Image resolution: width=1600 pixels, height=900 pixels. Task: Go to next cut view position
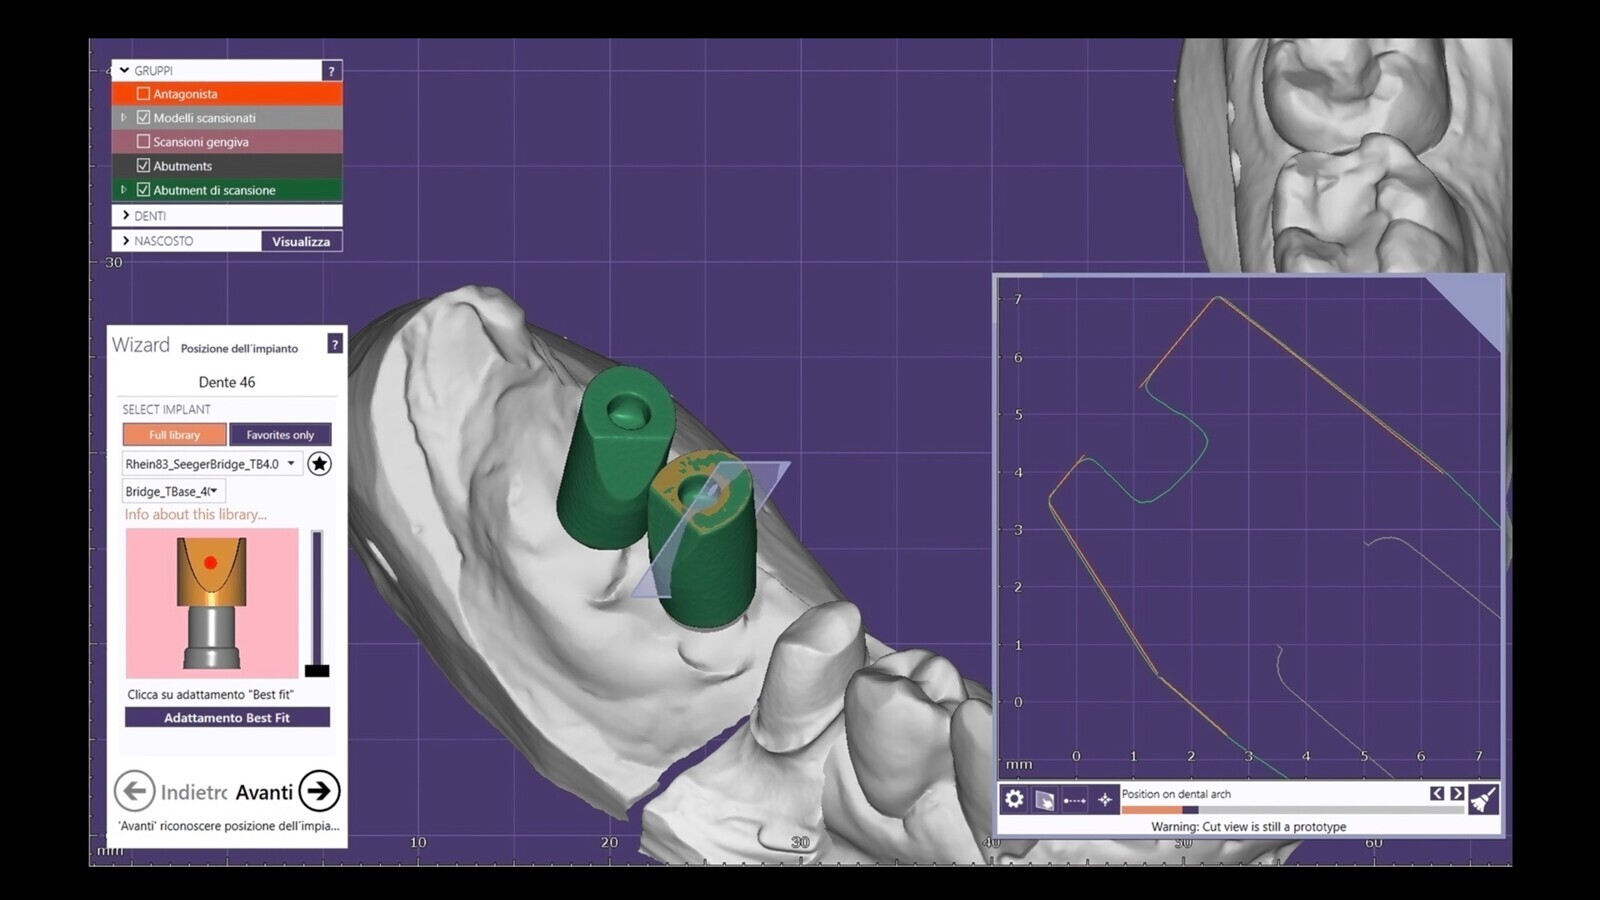[x=1457, y=793]
